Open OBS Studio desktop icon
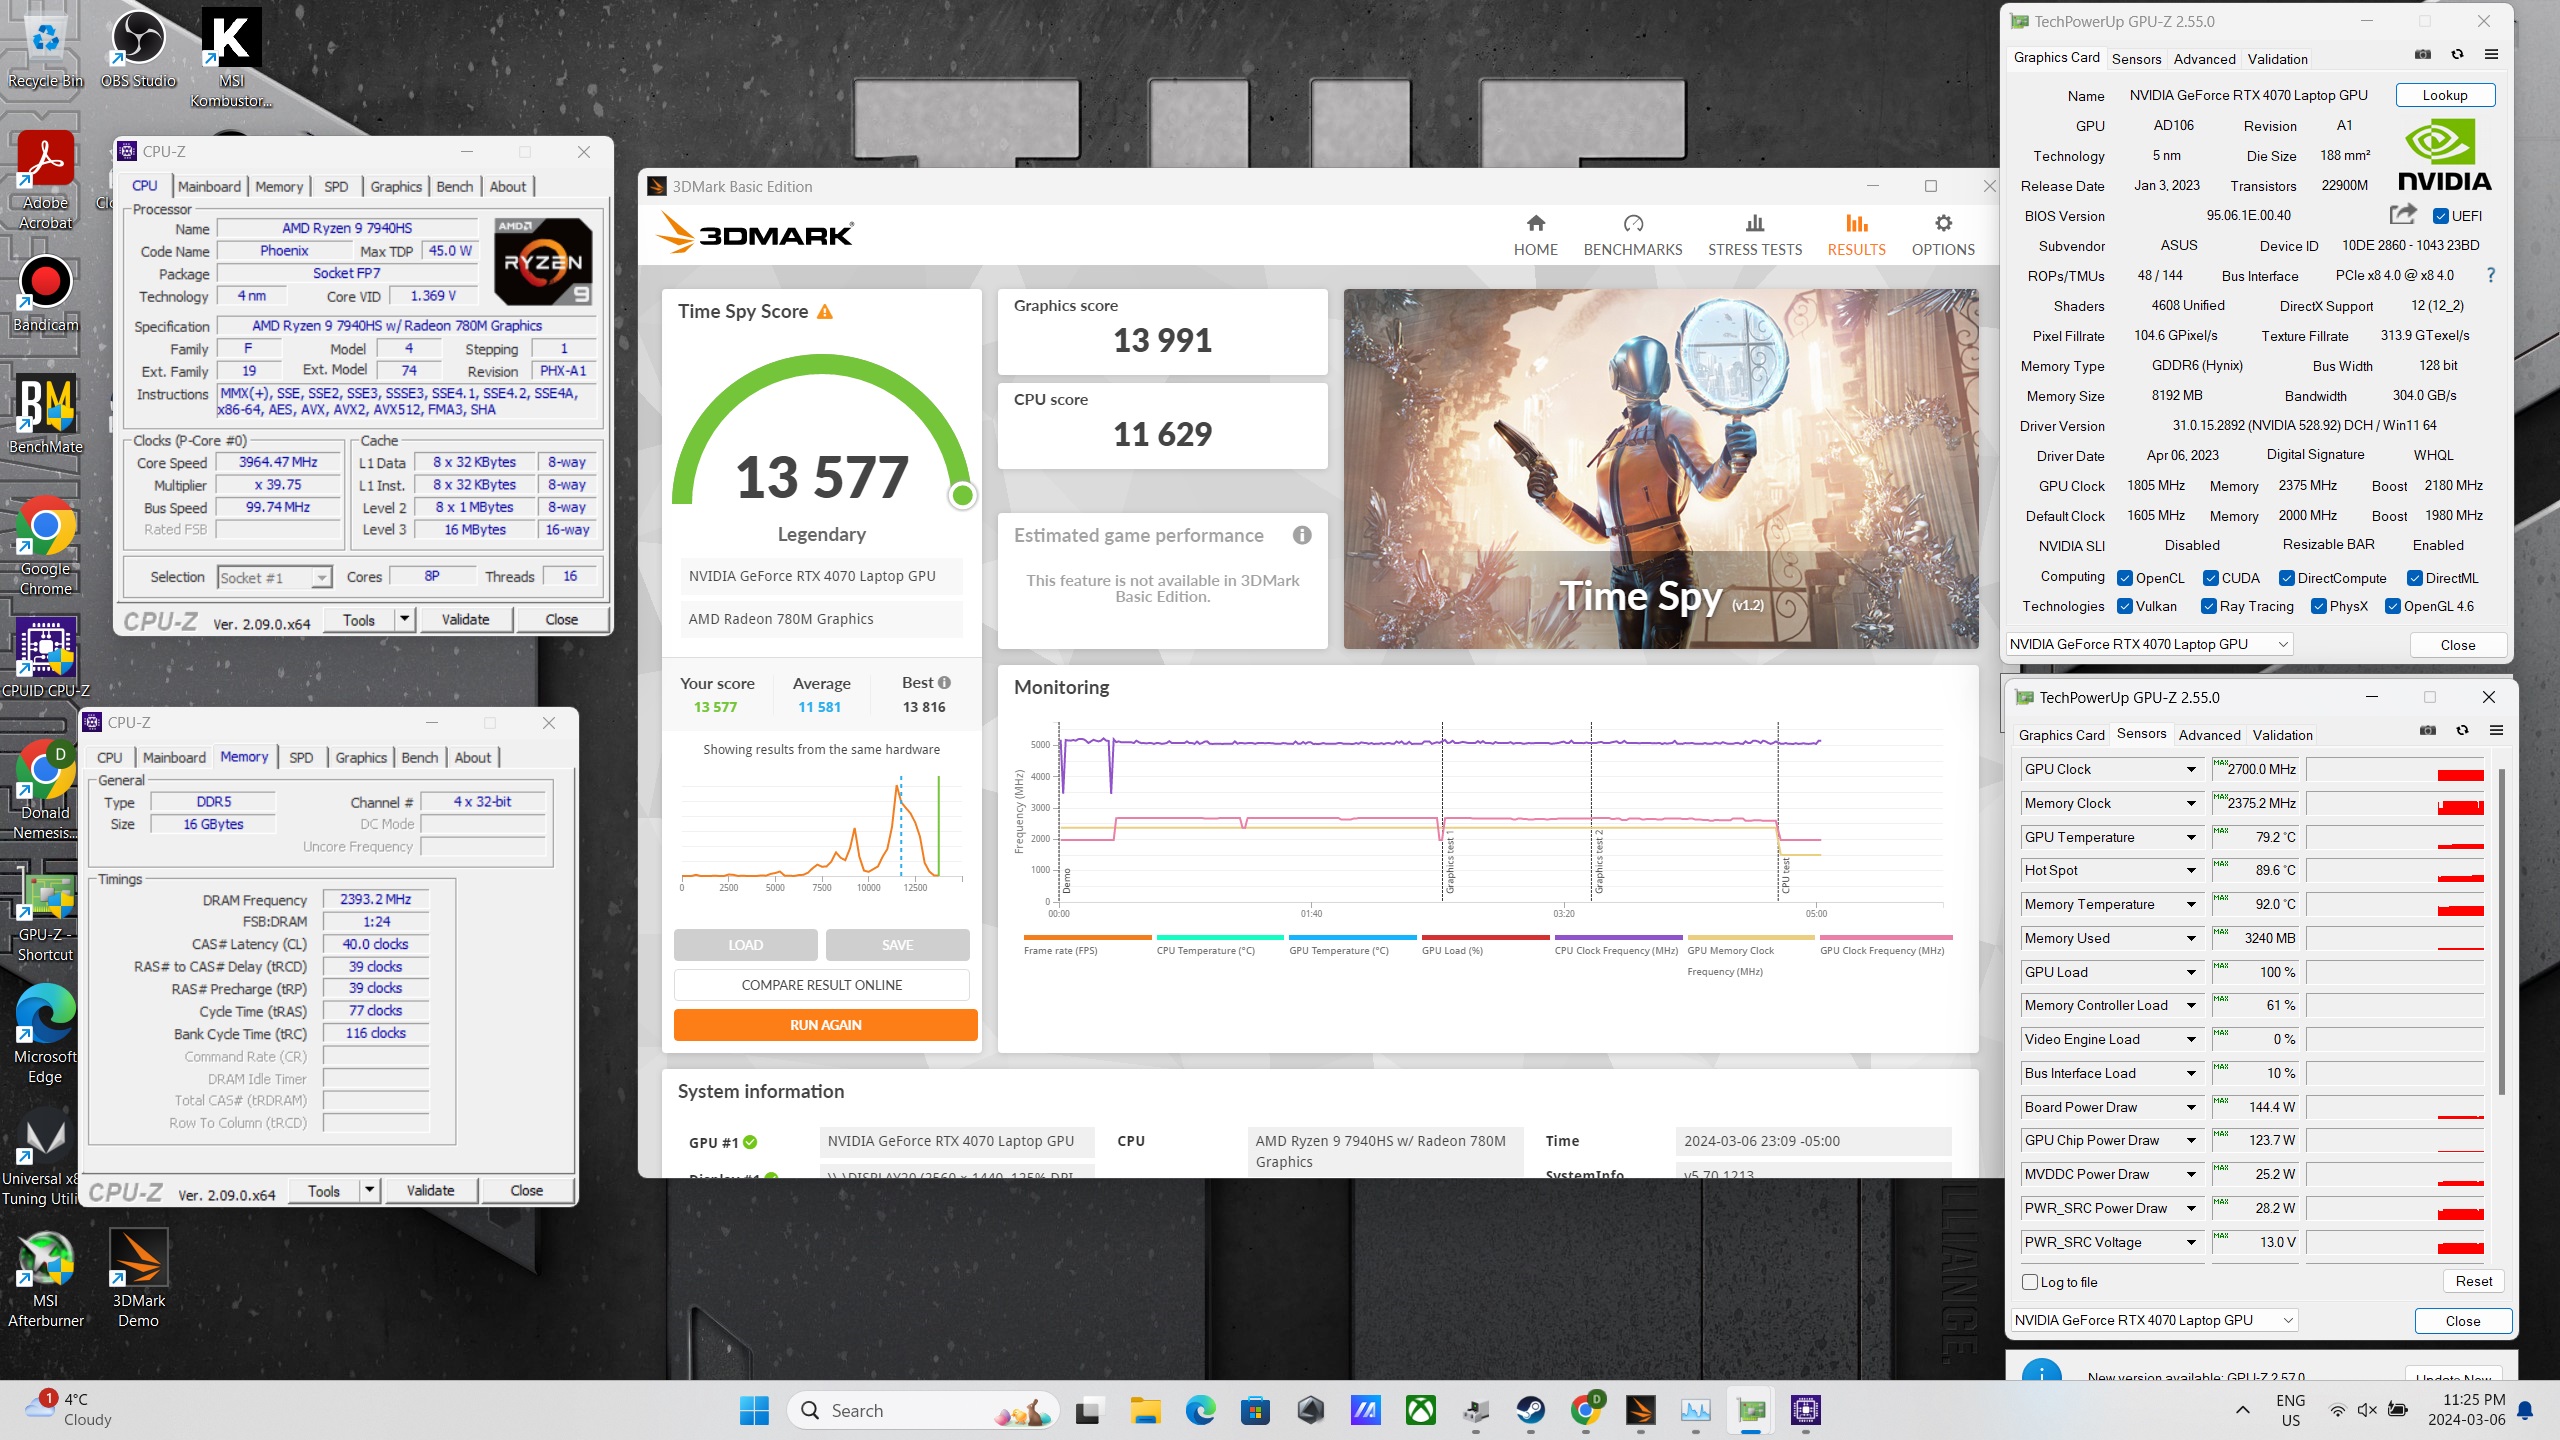The height and width of the screenshot is (1440, 2560). (138, 48)
